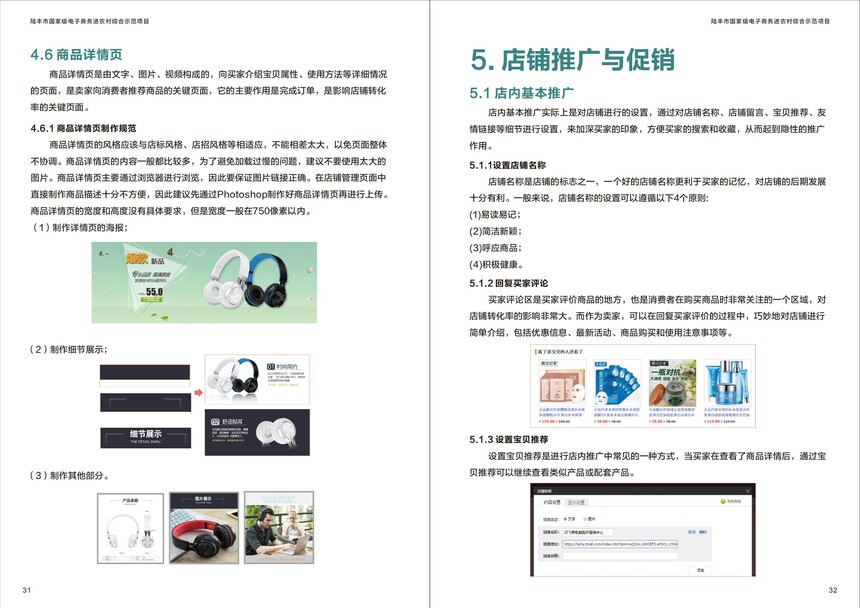Click the ¥159.00 product title link
860x608 pixels.
[x=562, y=412]
